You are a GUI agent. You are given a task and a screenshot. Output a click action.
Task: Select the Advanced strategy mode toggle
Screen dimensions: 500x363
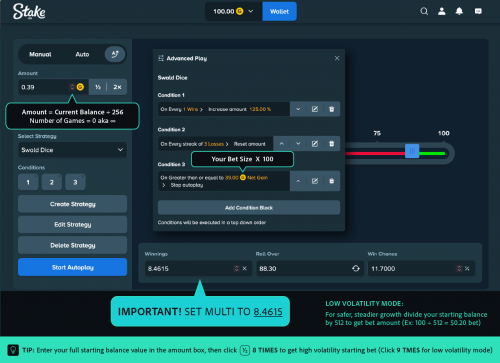pyautogui.click(x=115, y=54)
